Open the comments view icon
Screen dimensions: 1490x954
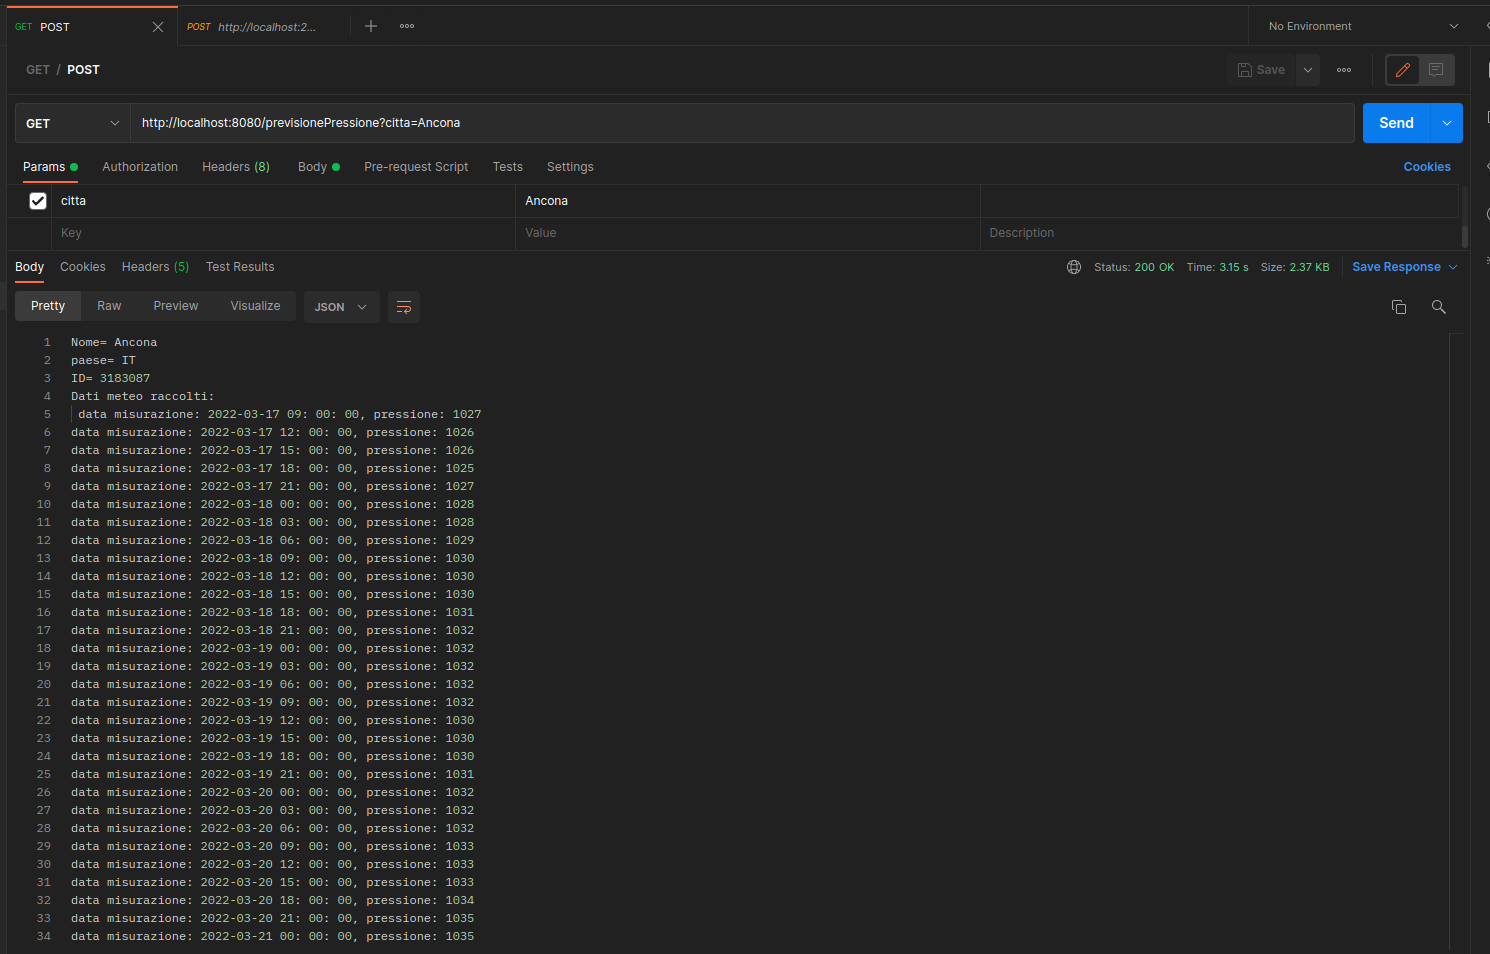[1436, 70]
